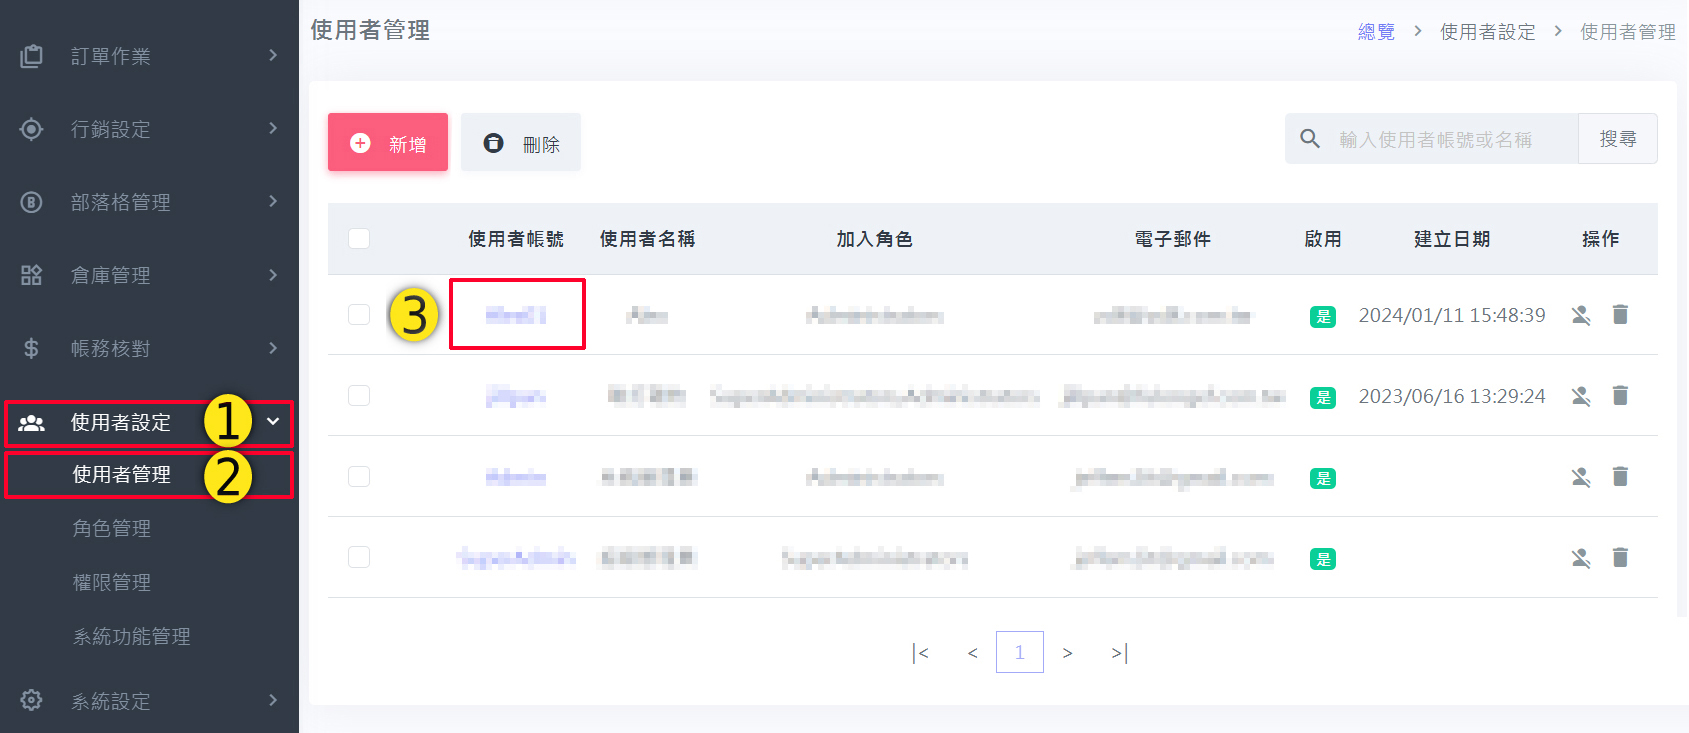The width and height of the screenshot is (1689, 733).
Task: Click the search magnifier icon
Action: (x=1310, y=139)
